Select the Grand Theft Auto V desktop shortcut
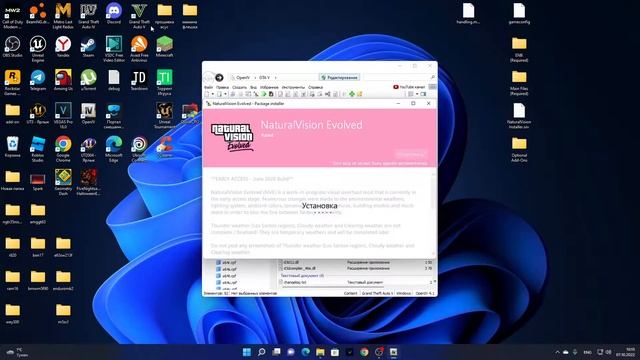This screenshot has height=360, width=640. click(x=139, y=16)
